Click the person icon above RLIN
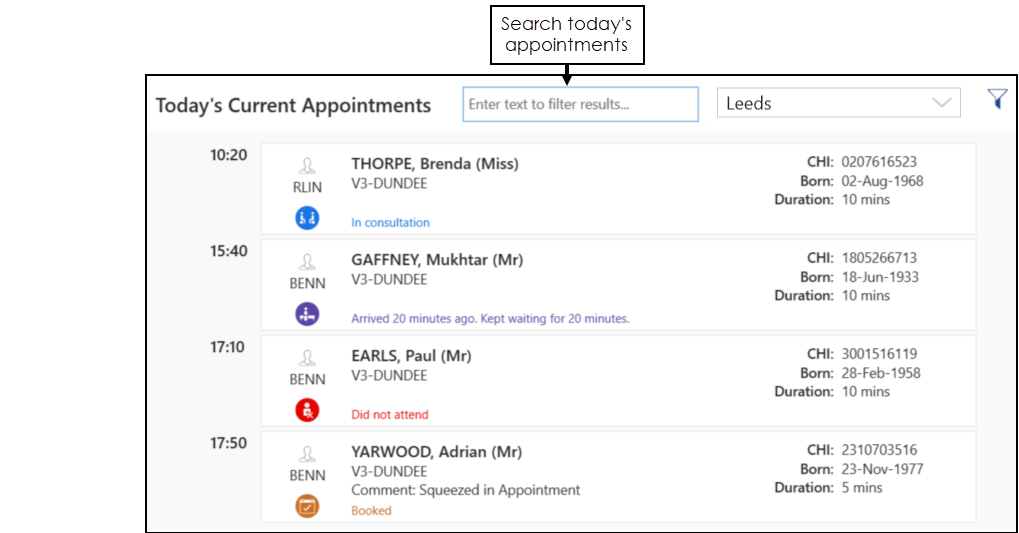The height and width of the screenshot is (533, 1019). 307,166
